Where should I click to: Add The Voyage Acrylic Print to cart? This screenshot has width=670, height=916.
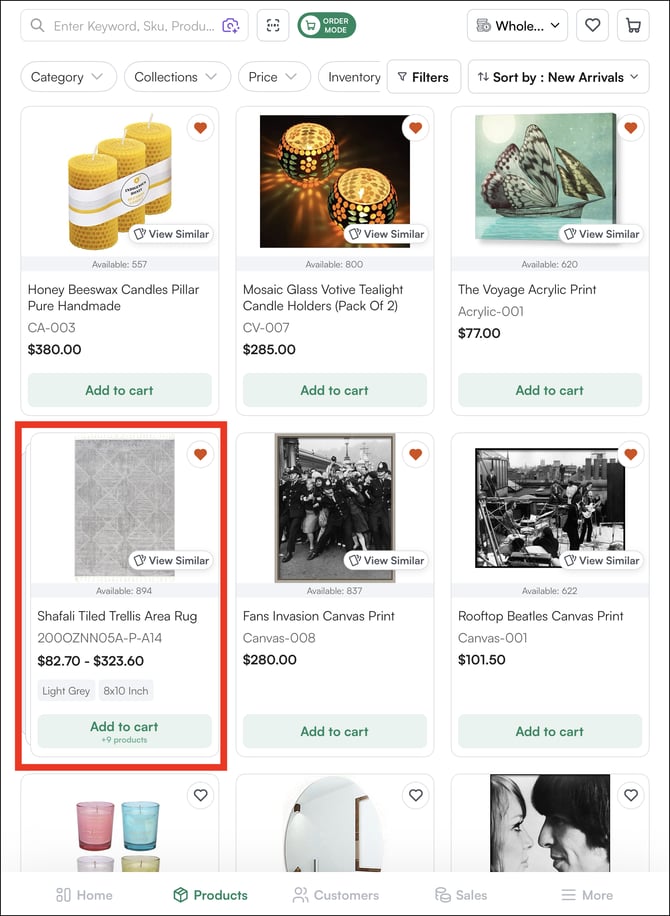pyautogui.click(x=549, y=390)
